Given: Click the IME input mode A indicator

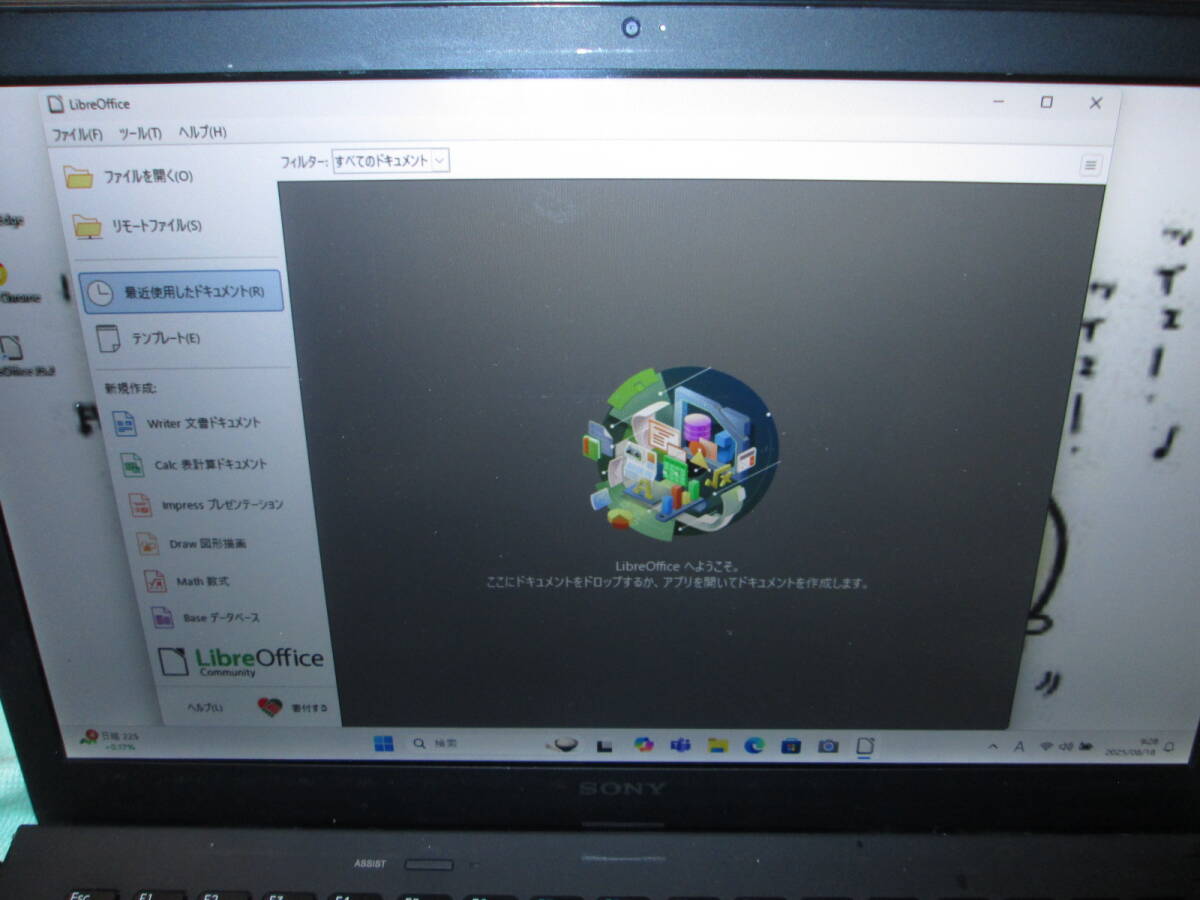Looking at the screenshot, I should click(x=1019, y=746).
